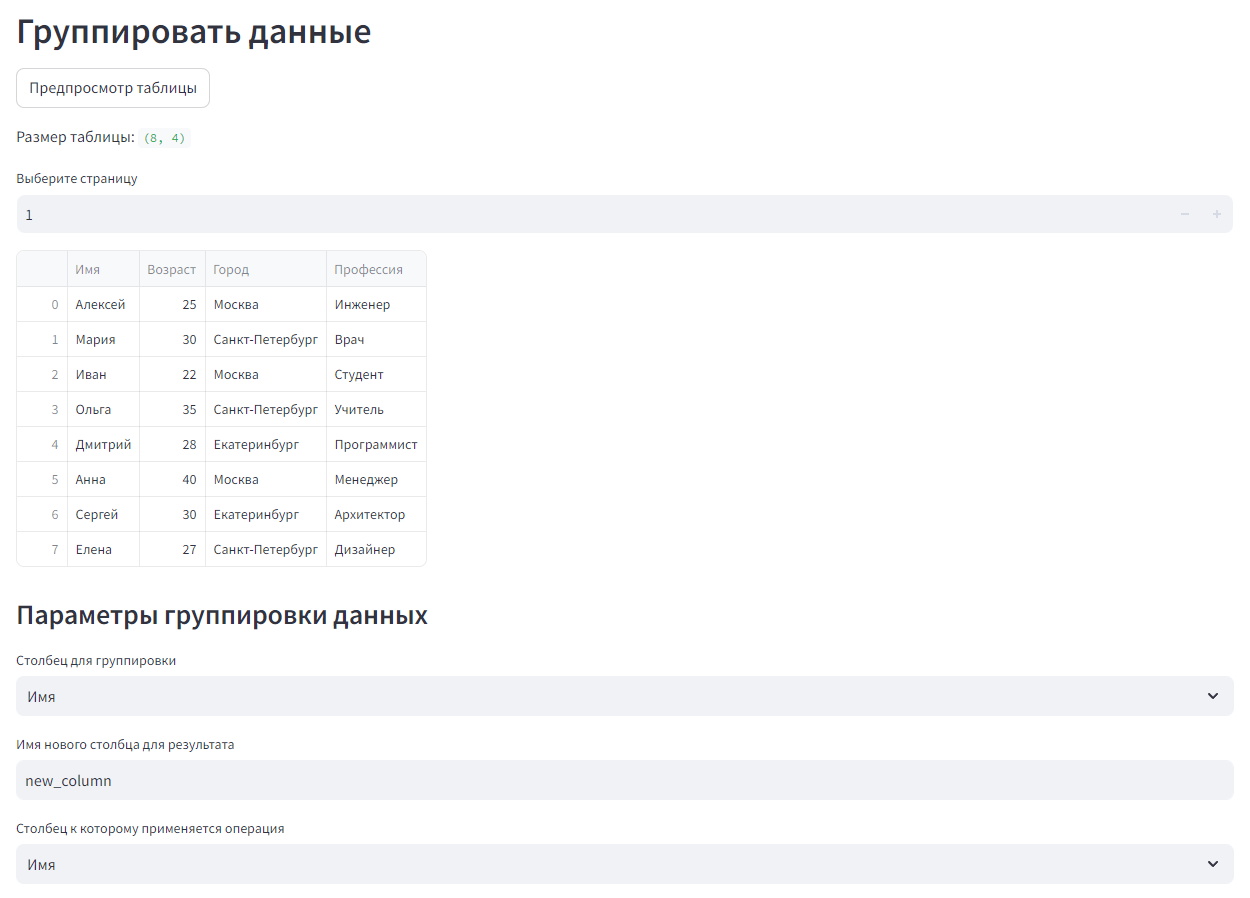Select the 'Дизайнер' cell
Image resolution: width=1250 pixels, height=898 pixels.
coord(376,549)
